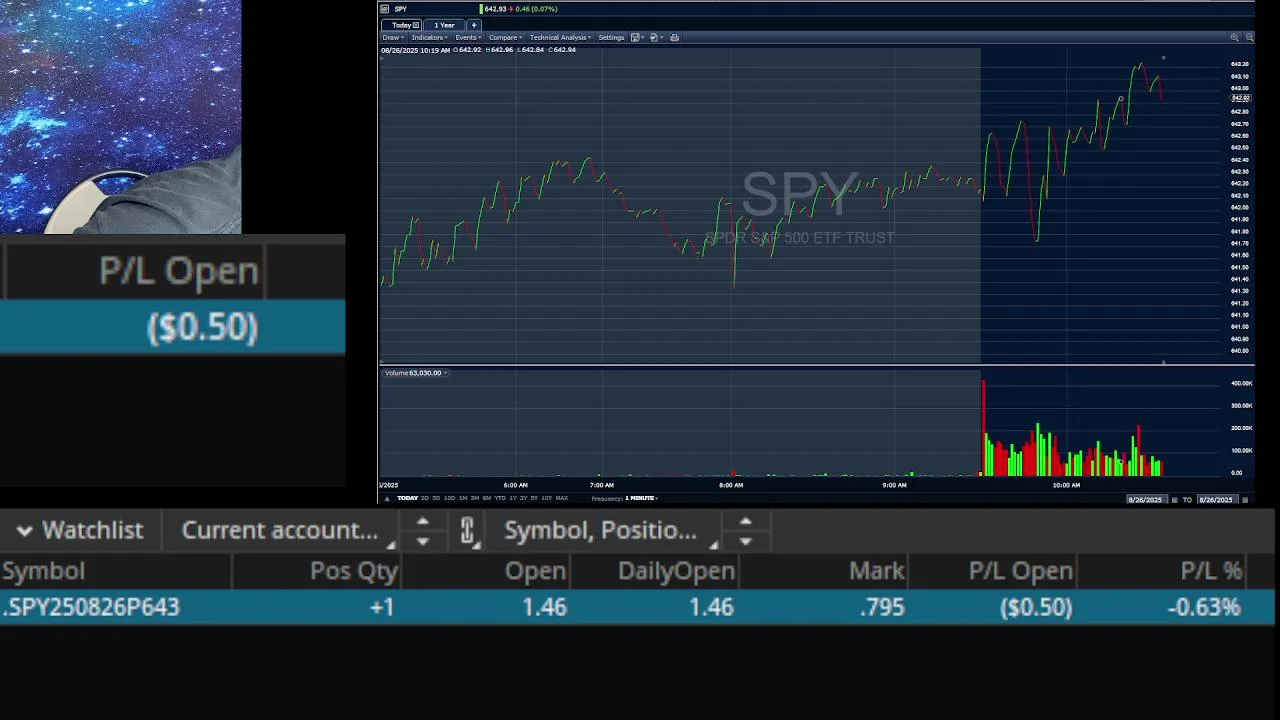Viewport: 1280px width, 720px height.
Task: Select the MAX time range
Action: tap(561, 498)
